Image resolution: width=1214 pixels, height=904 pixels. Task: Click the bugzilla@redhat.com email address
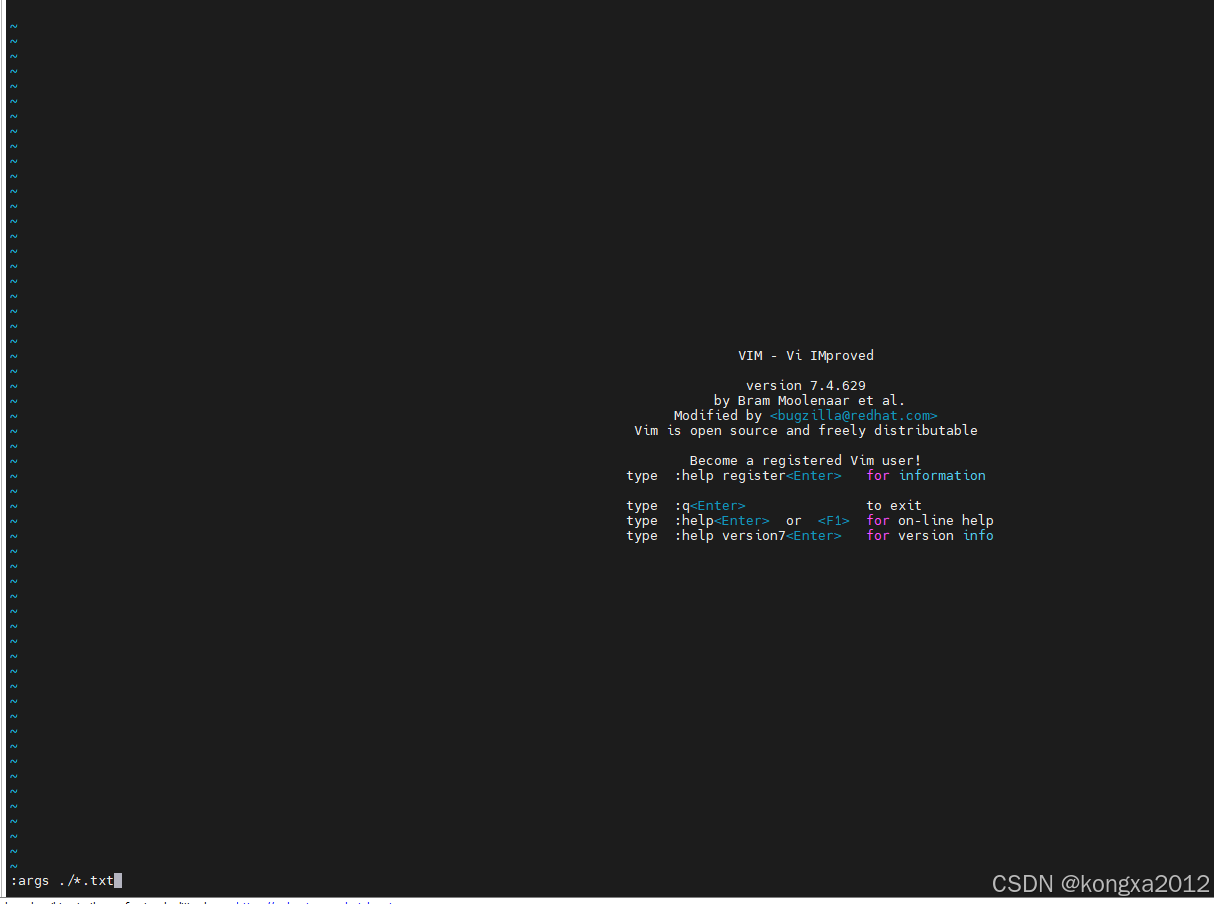[x=854, y=415]
